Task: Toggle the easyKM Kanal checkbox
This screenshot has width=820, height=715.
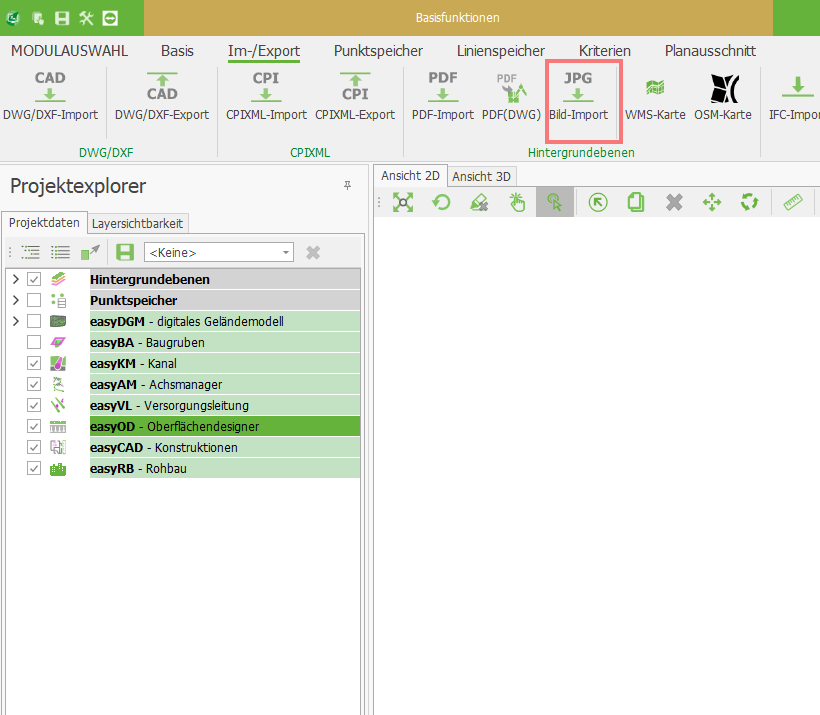Action: [34, 363]
